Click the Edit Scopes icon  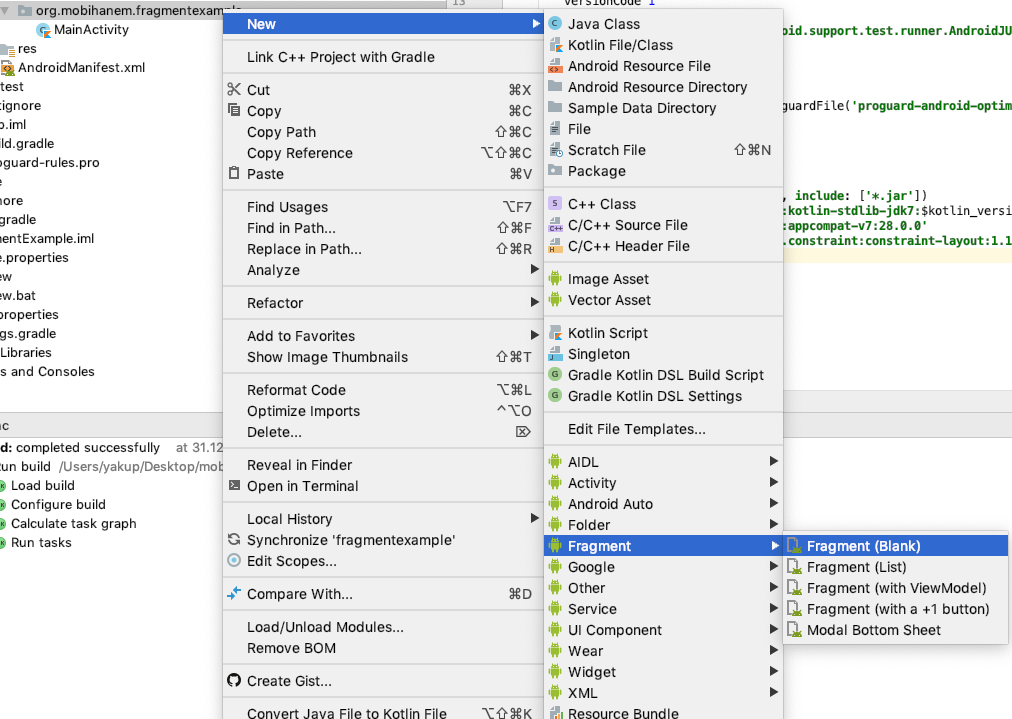point(234,560)
